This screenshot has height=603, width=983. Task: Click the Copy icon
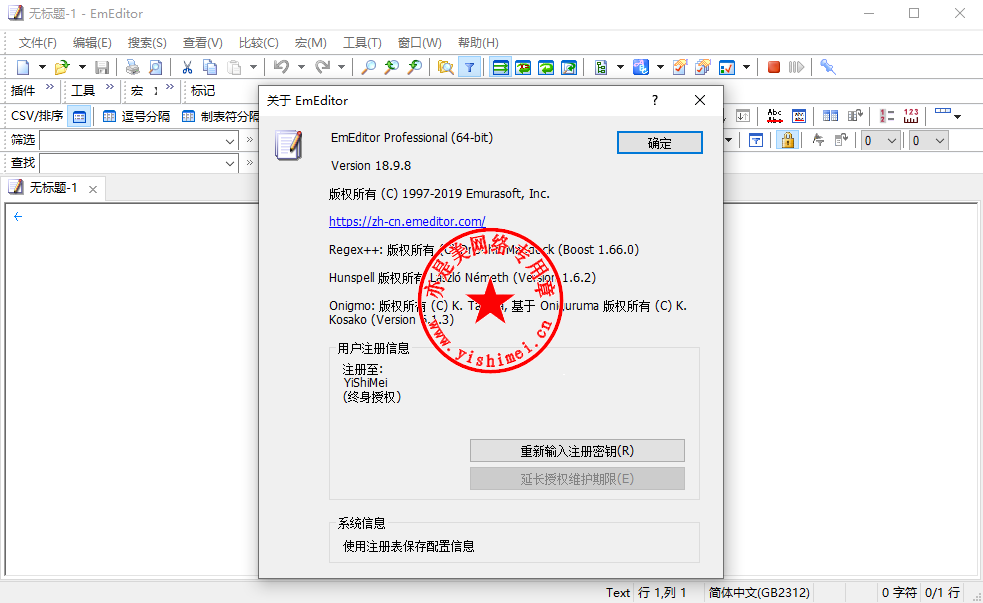point(210,67)
